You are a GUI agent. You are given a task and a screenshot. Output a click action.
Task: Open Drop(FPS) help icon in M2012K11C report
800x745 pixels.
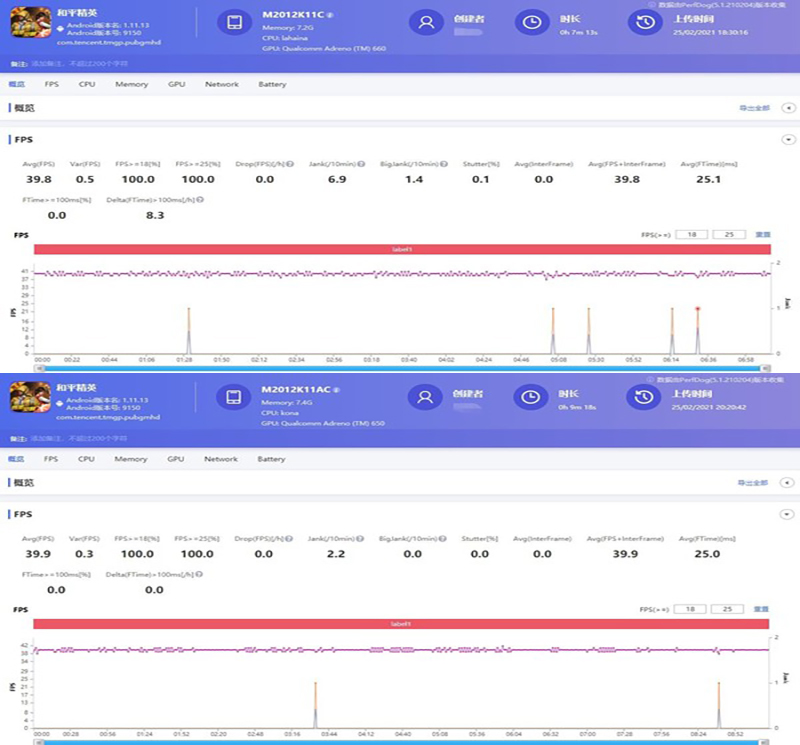pyautogui.click(x=290, y=164)
